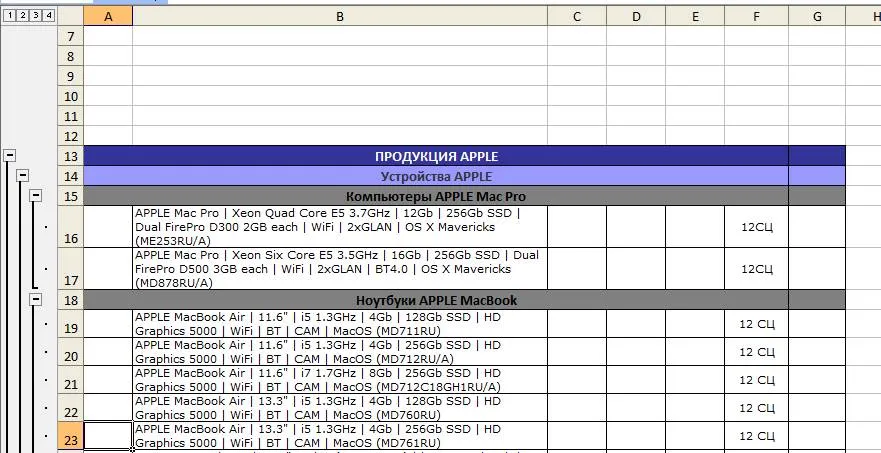Select row 8 header
The image size is (881, 453).
pyautogui.click(x=70, y=56)
